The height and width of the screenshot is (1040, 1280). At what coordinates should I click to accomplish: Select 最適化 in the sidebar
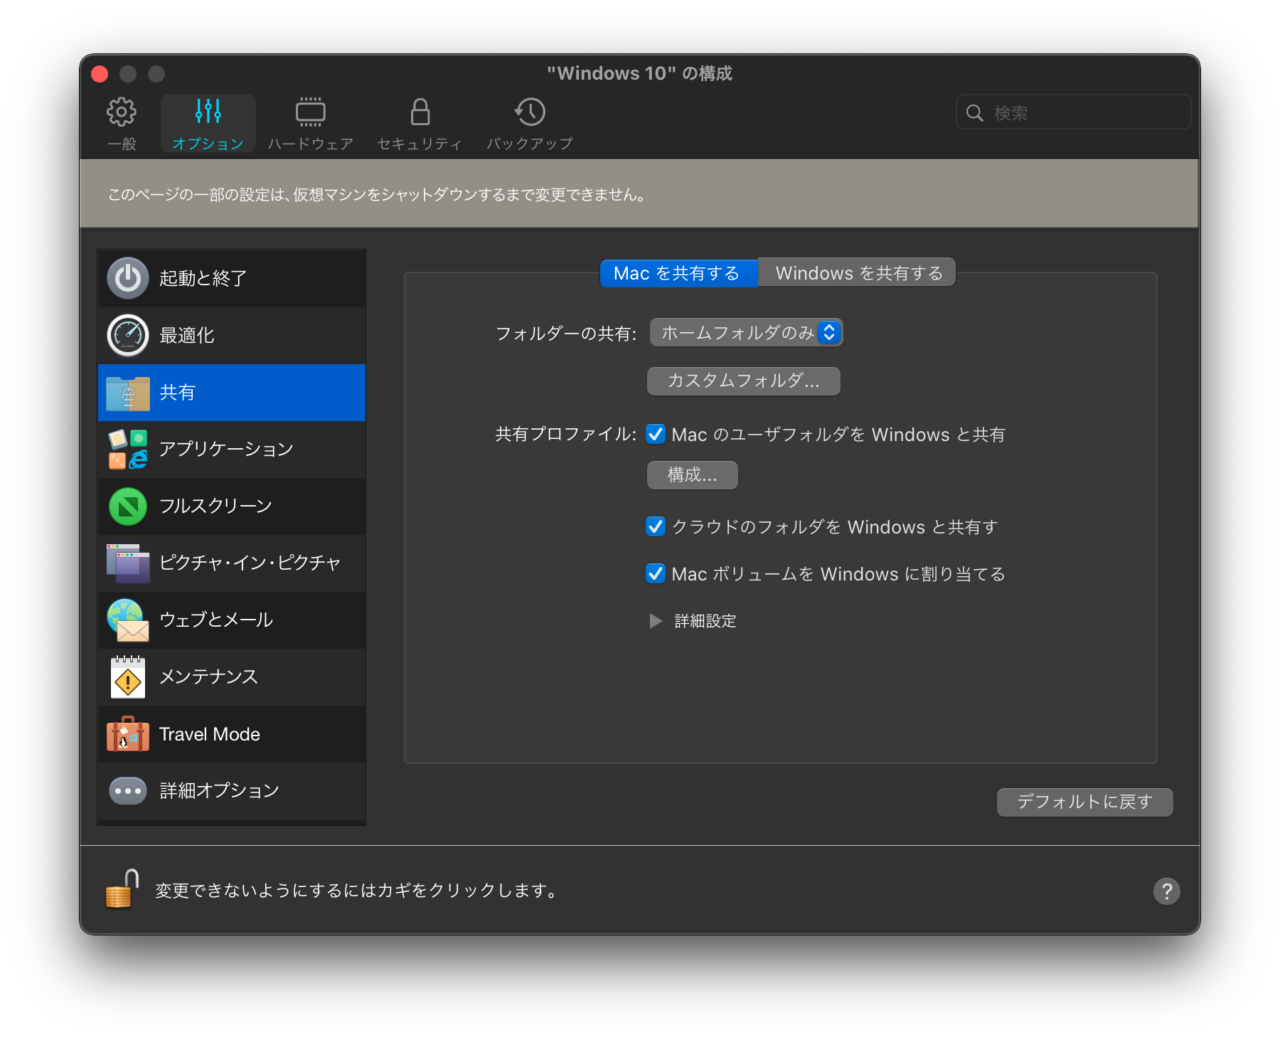pyautogui.click(x=231, y=335)
